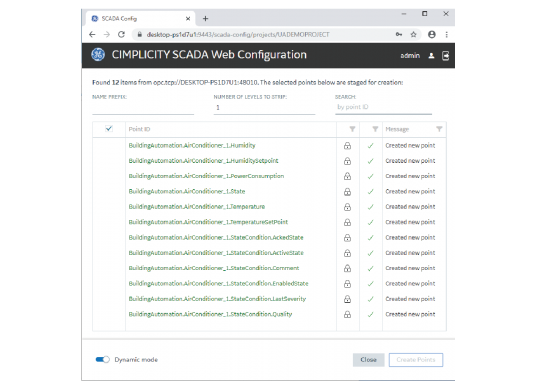Click the saved passwords key icon
The image size is (536, 390).
[x=399, y=34]
